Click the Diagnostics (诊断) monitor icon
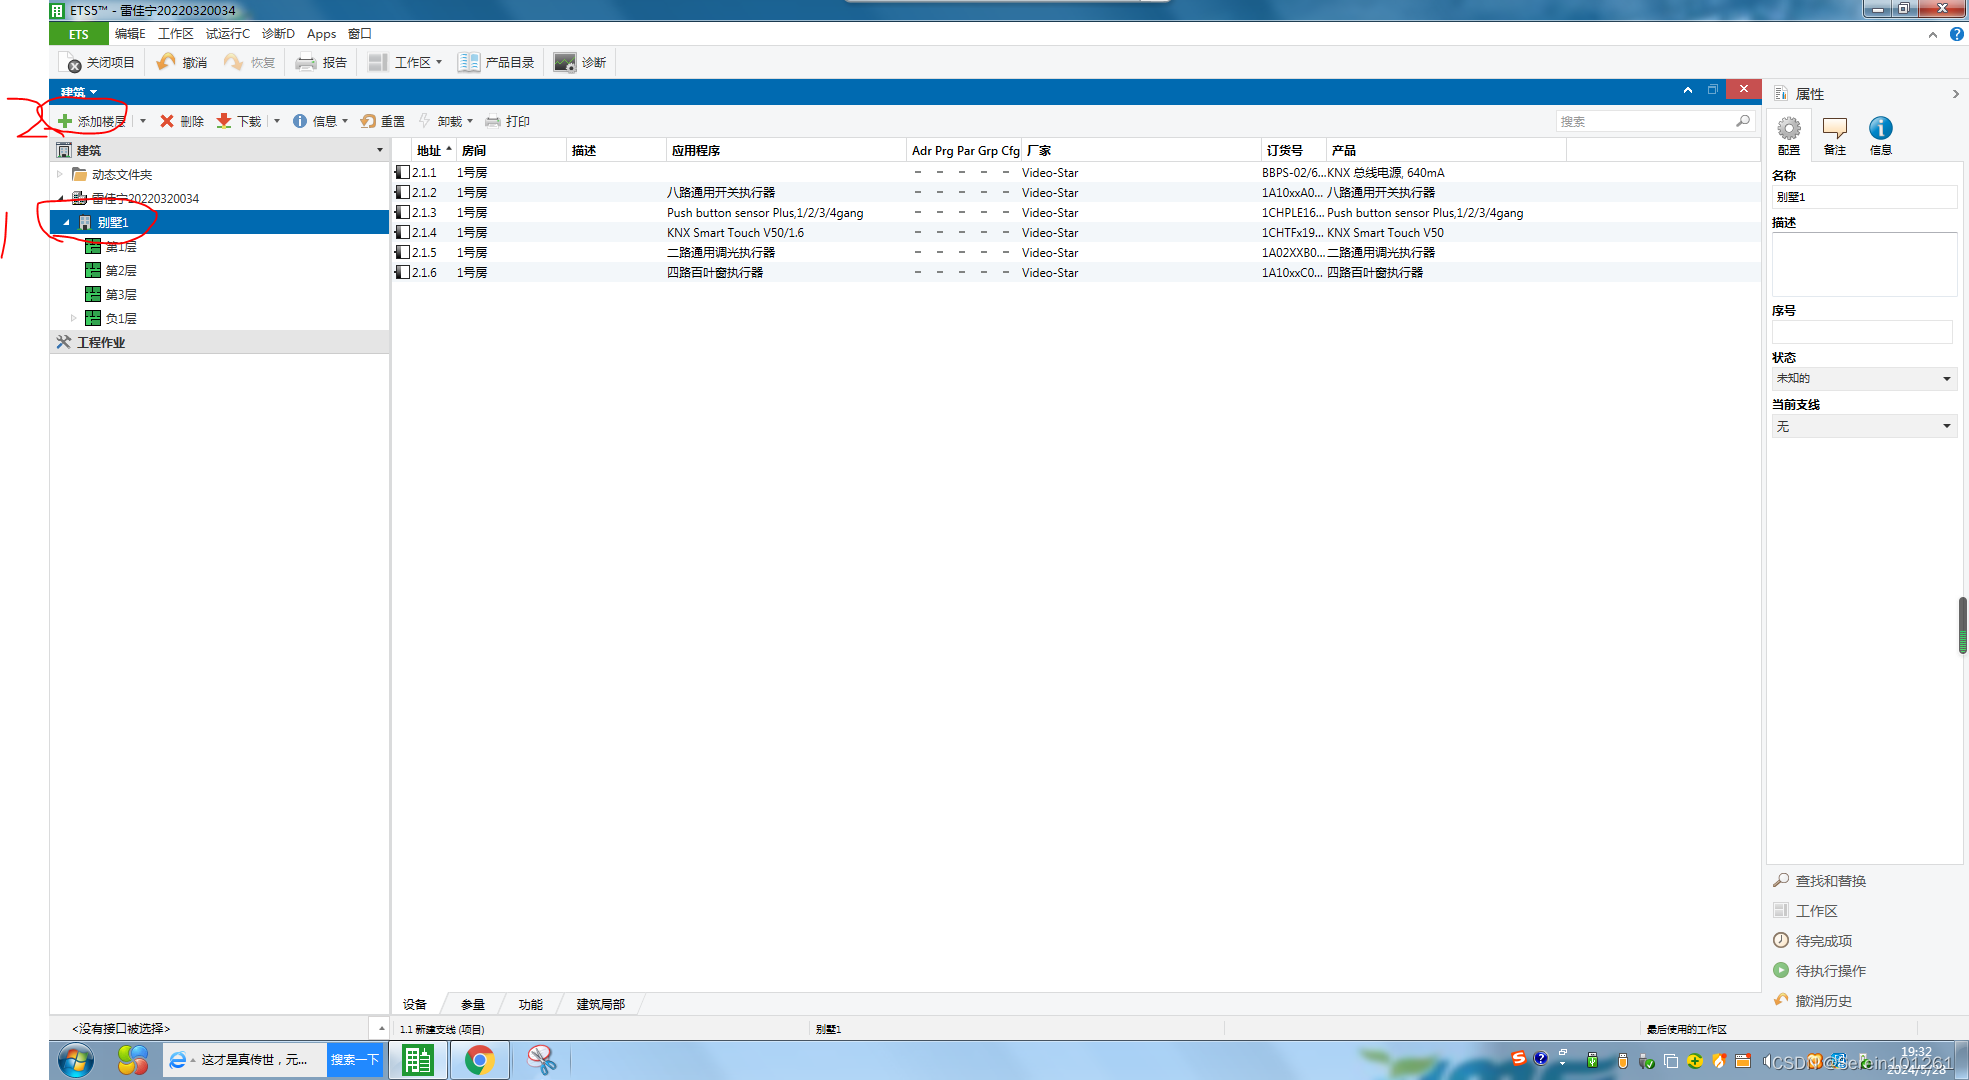Screen dimensions: 1969x1080 point(565,62)
